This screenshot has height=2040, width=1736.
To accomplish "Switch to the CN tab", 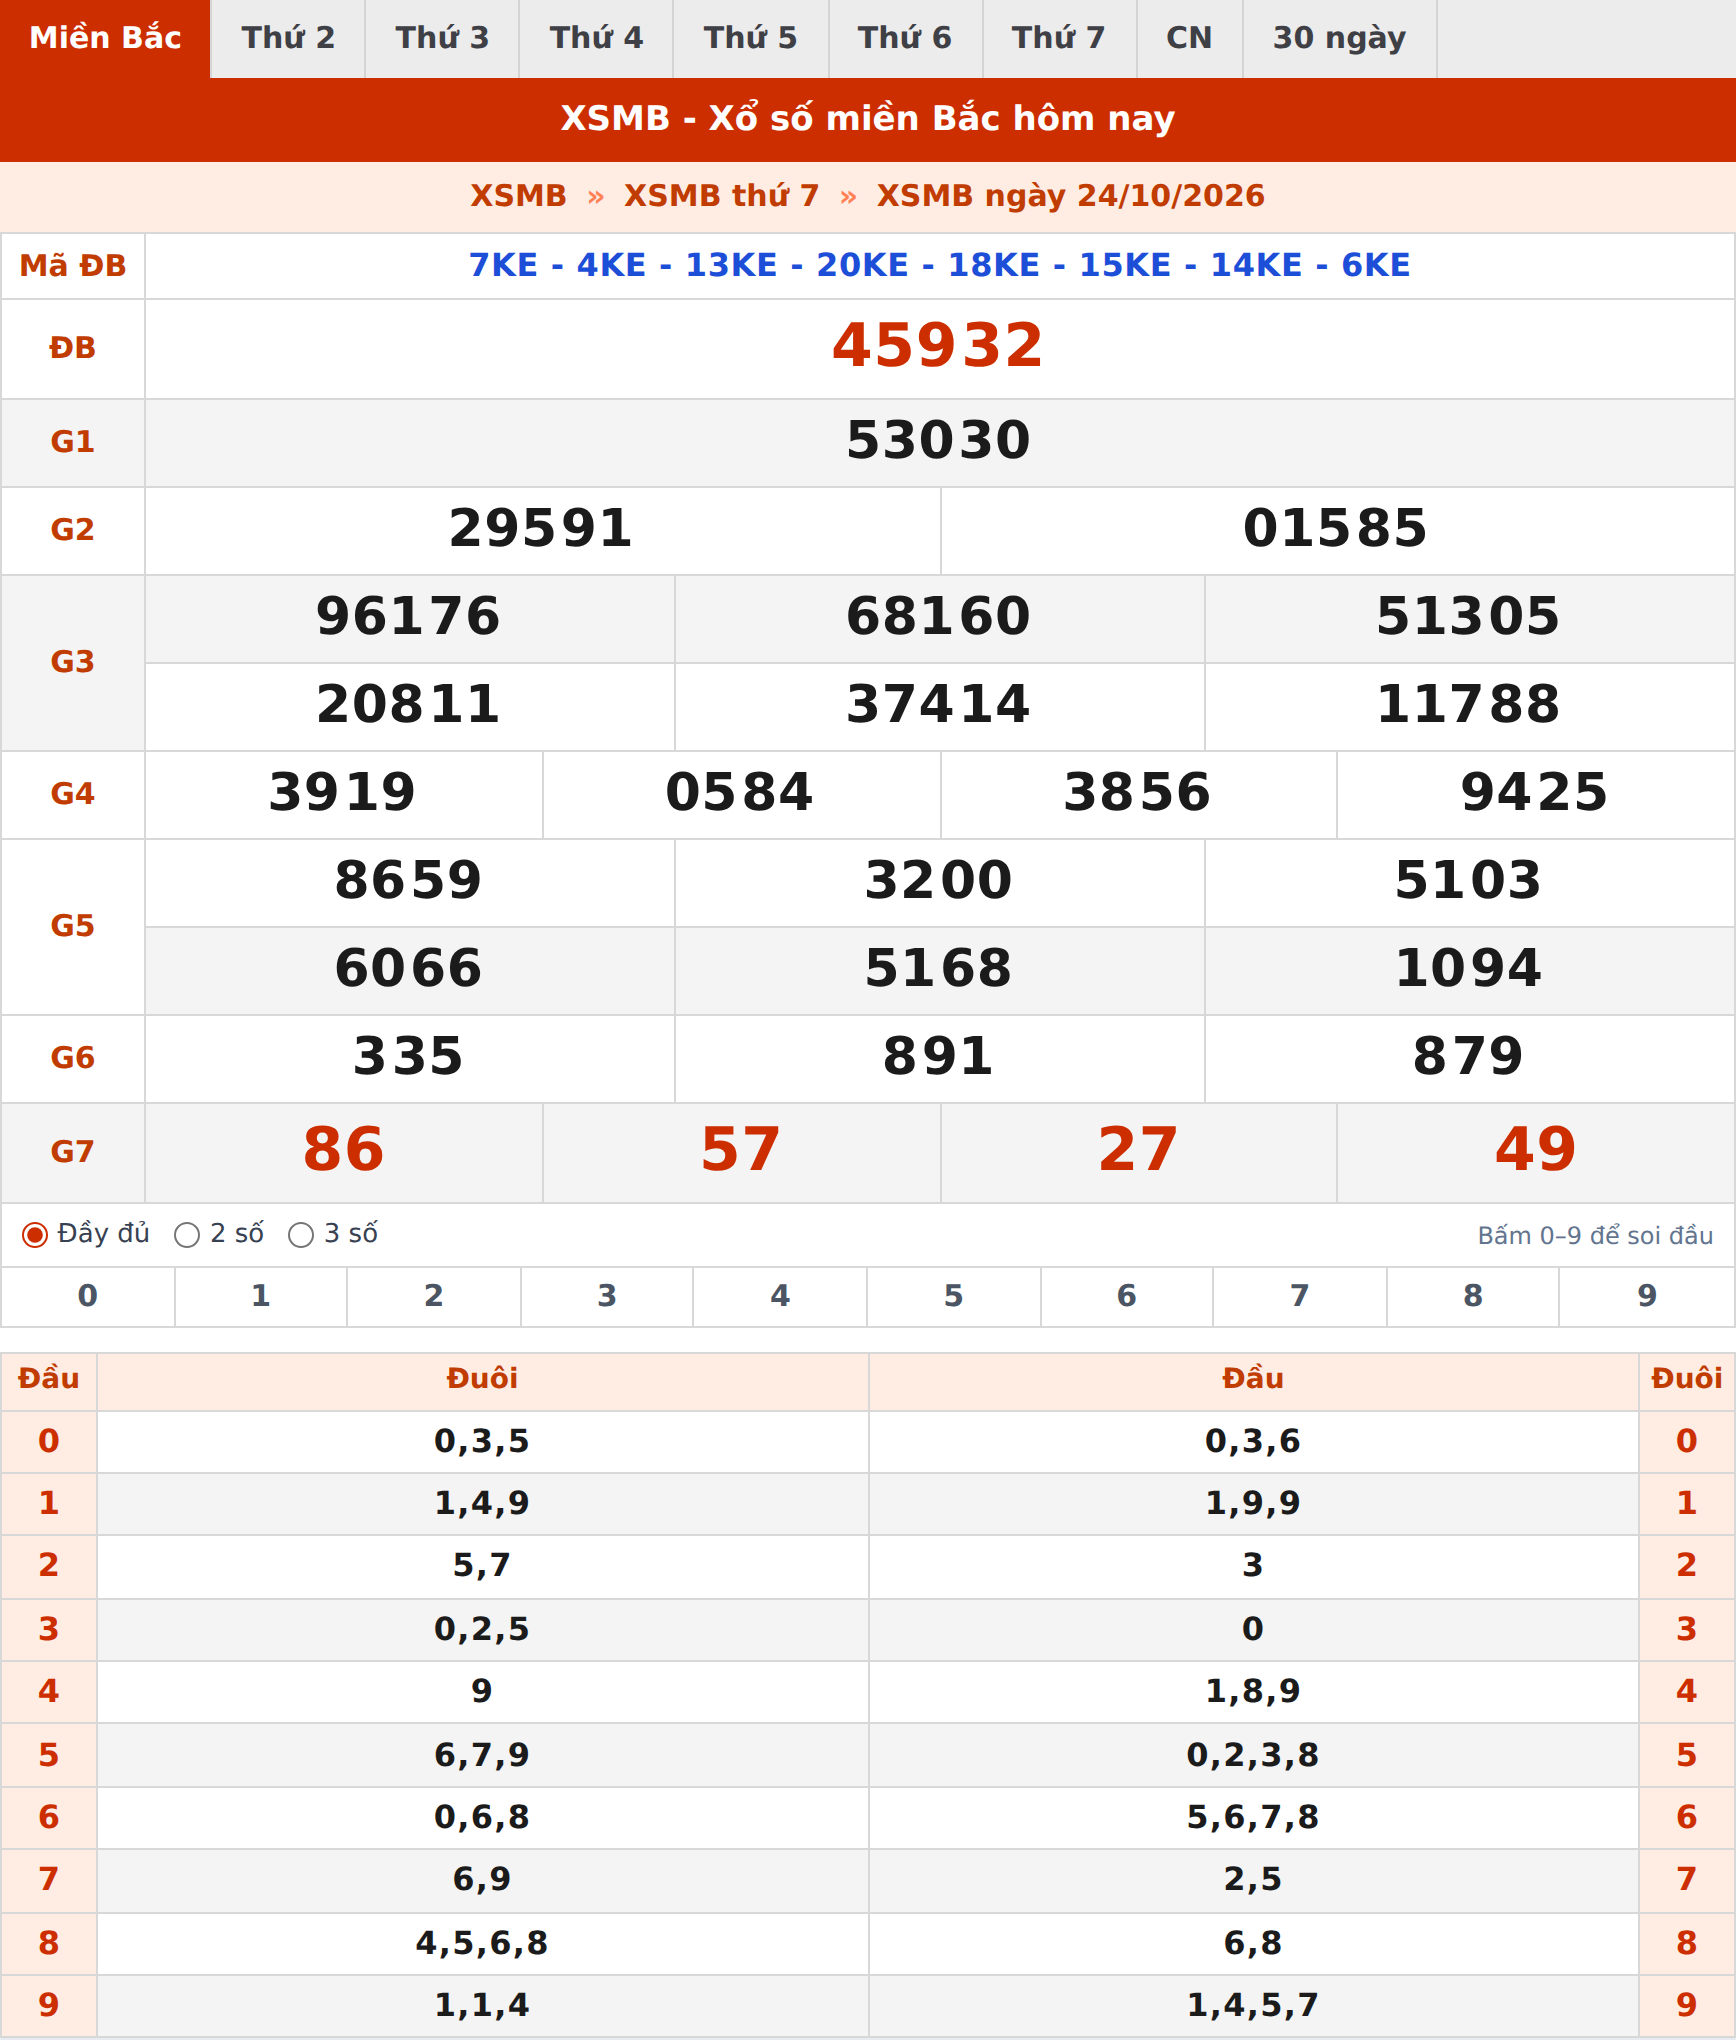I will click(1190, 38).
